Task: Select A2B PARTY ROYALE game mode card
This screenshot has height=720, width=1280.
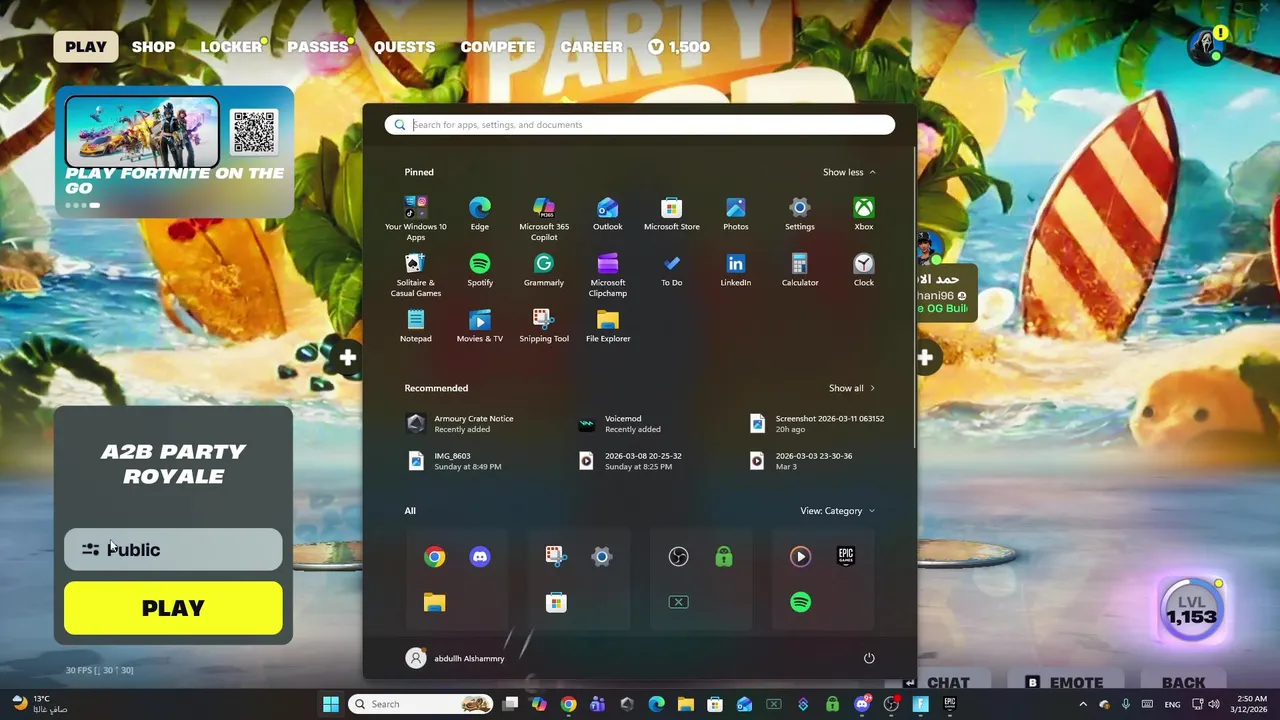Action: pyautogui.click(x=173, y=464)
